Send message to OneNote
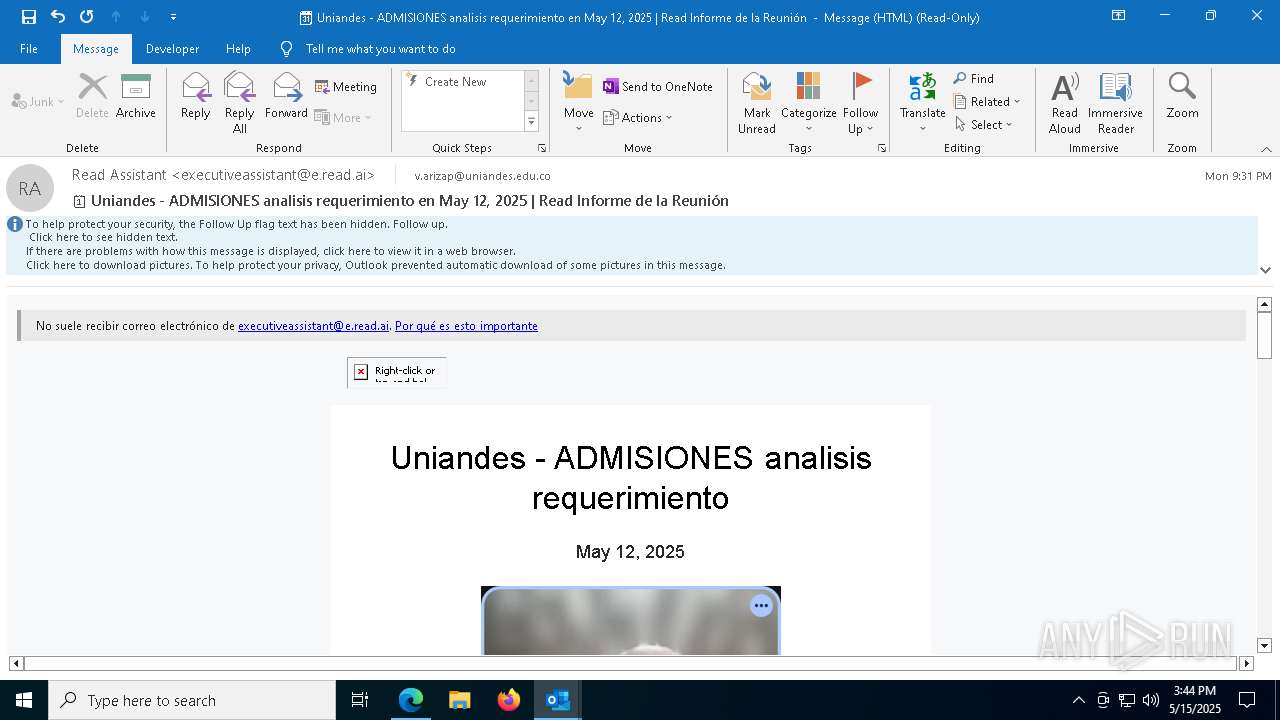This screenshot has width=1280, height=720. coord(658,87)
